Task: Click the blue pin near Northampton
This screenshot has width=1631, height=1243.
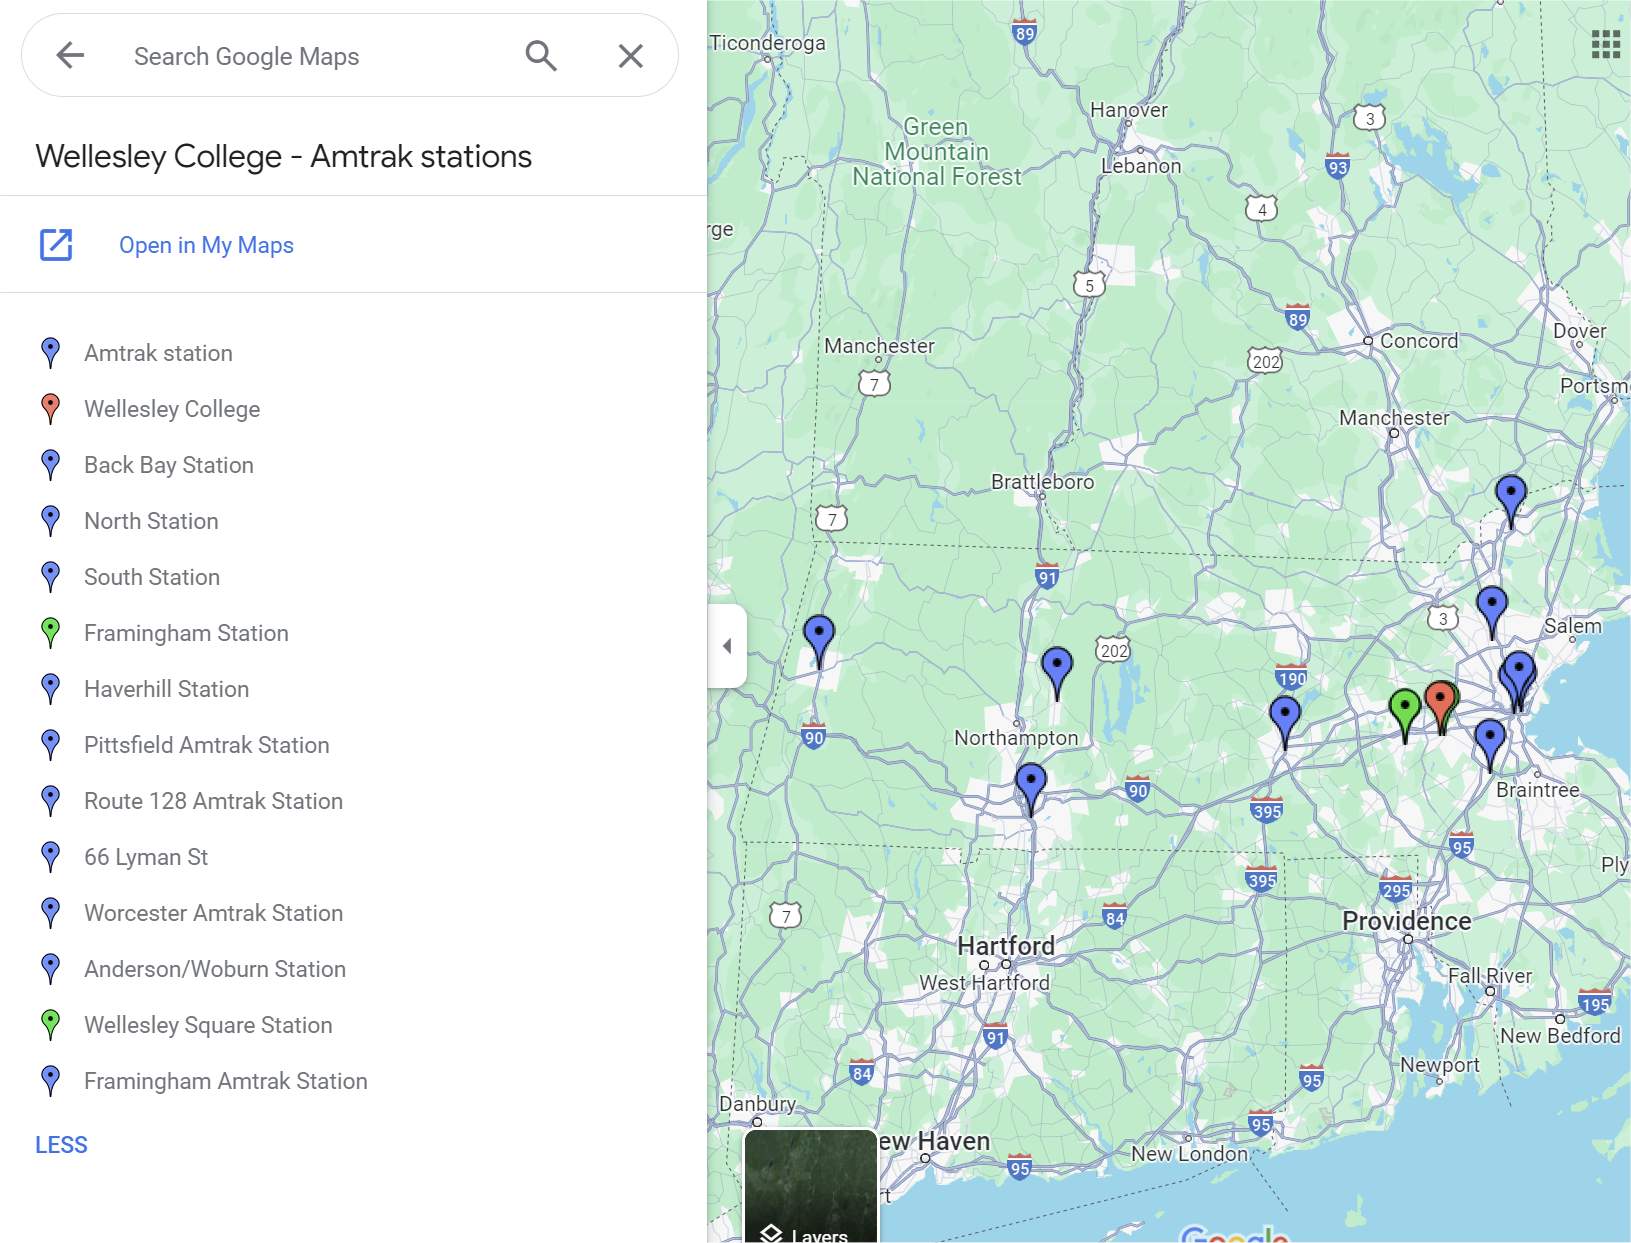Action: tap(1056, 666)
